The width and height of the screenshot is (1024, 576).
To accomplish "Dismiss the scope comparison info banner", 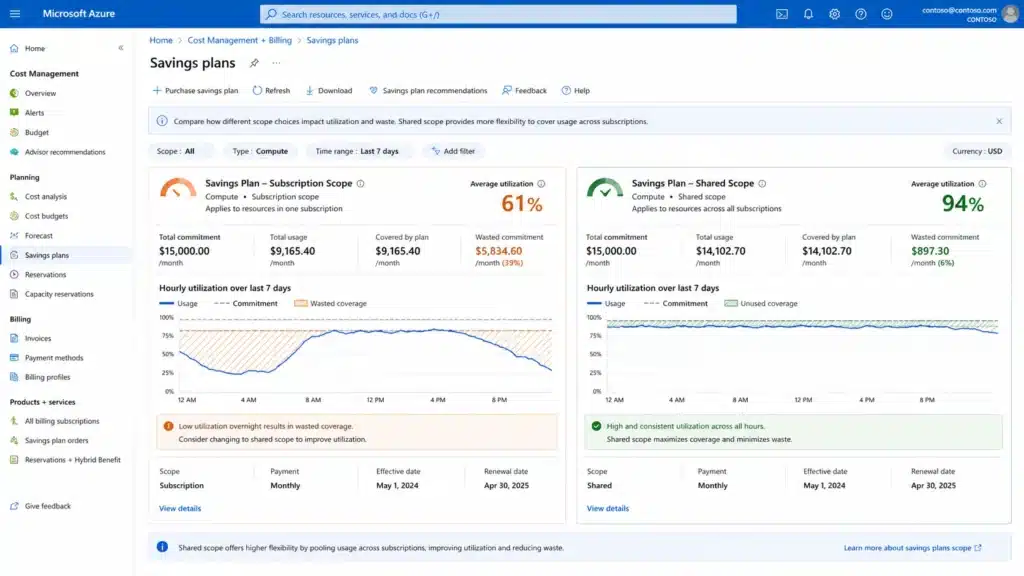I will click(x=999, y=121).
